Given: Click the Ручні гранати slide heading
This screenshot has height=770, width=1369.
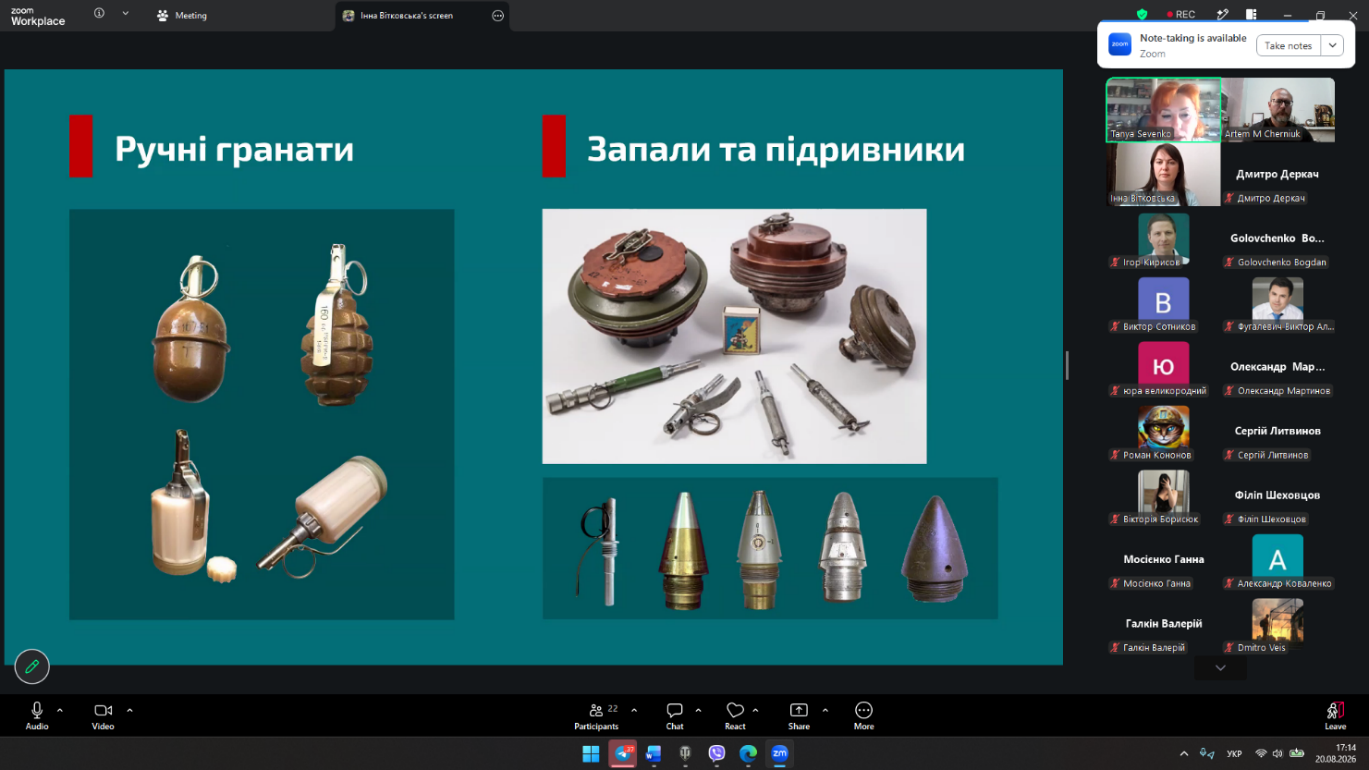Looking at the screenshot, I should 234,149.
